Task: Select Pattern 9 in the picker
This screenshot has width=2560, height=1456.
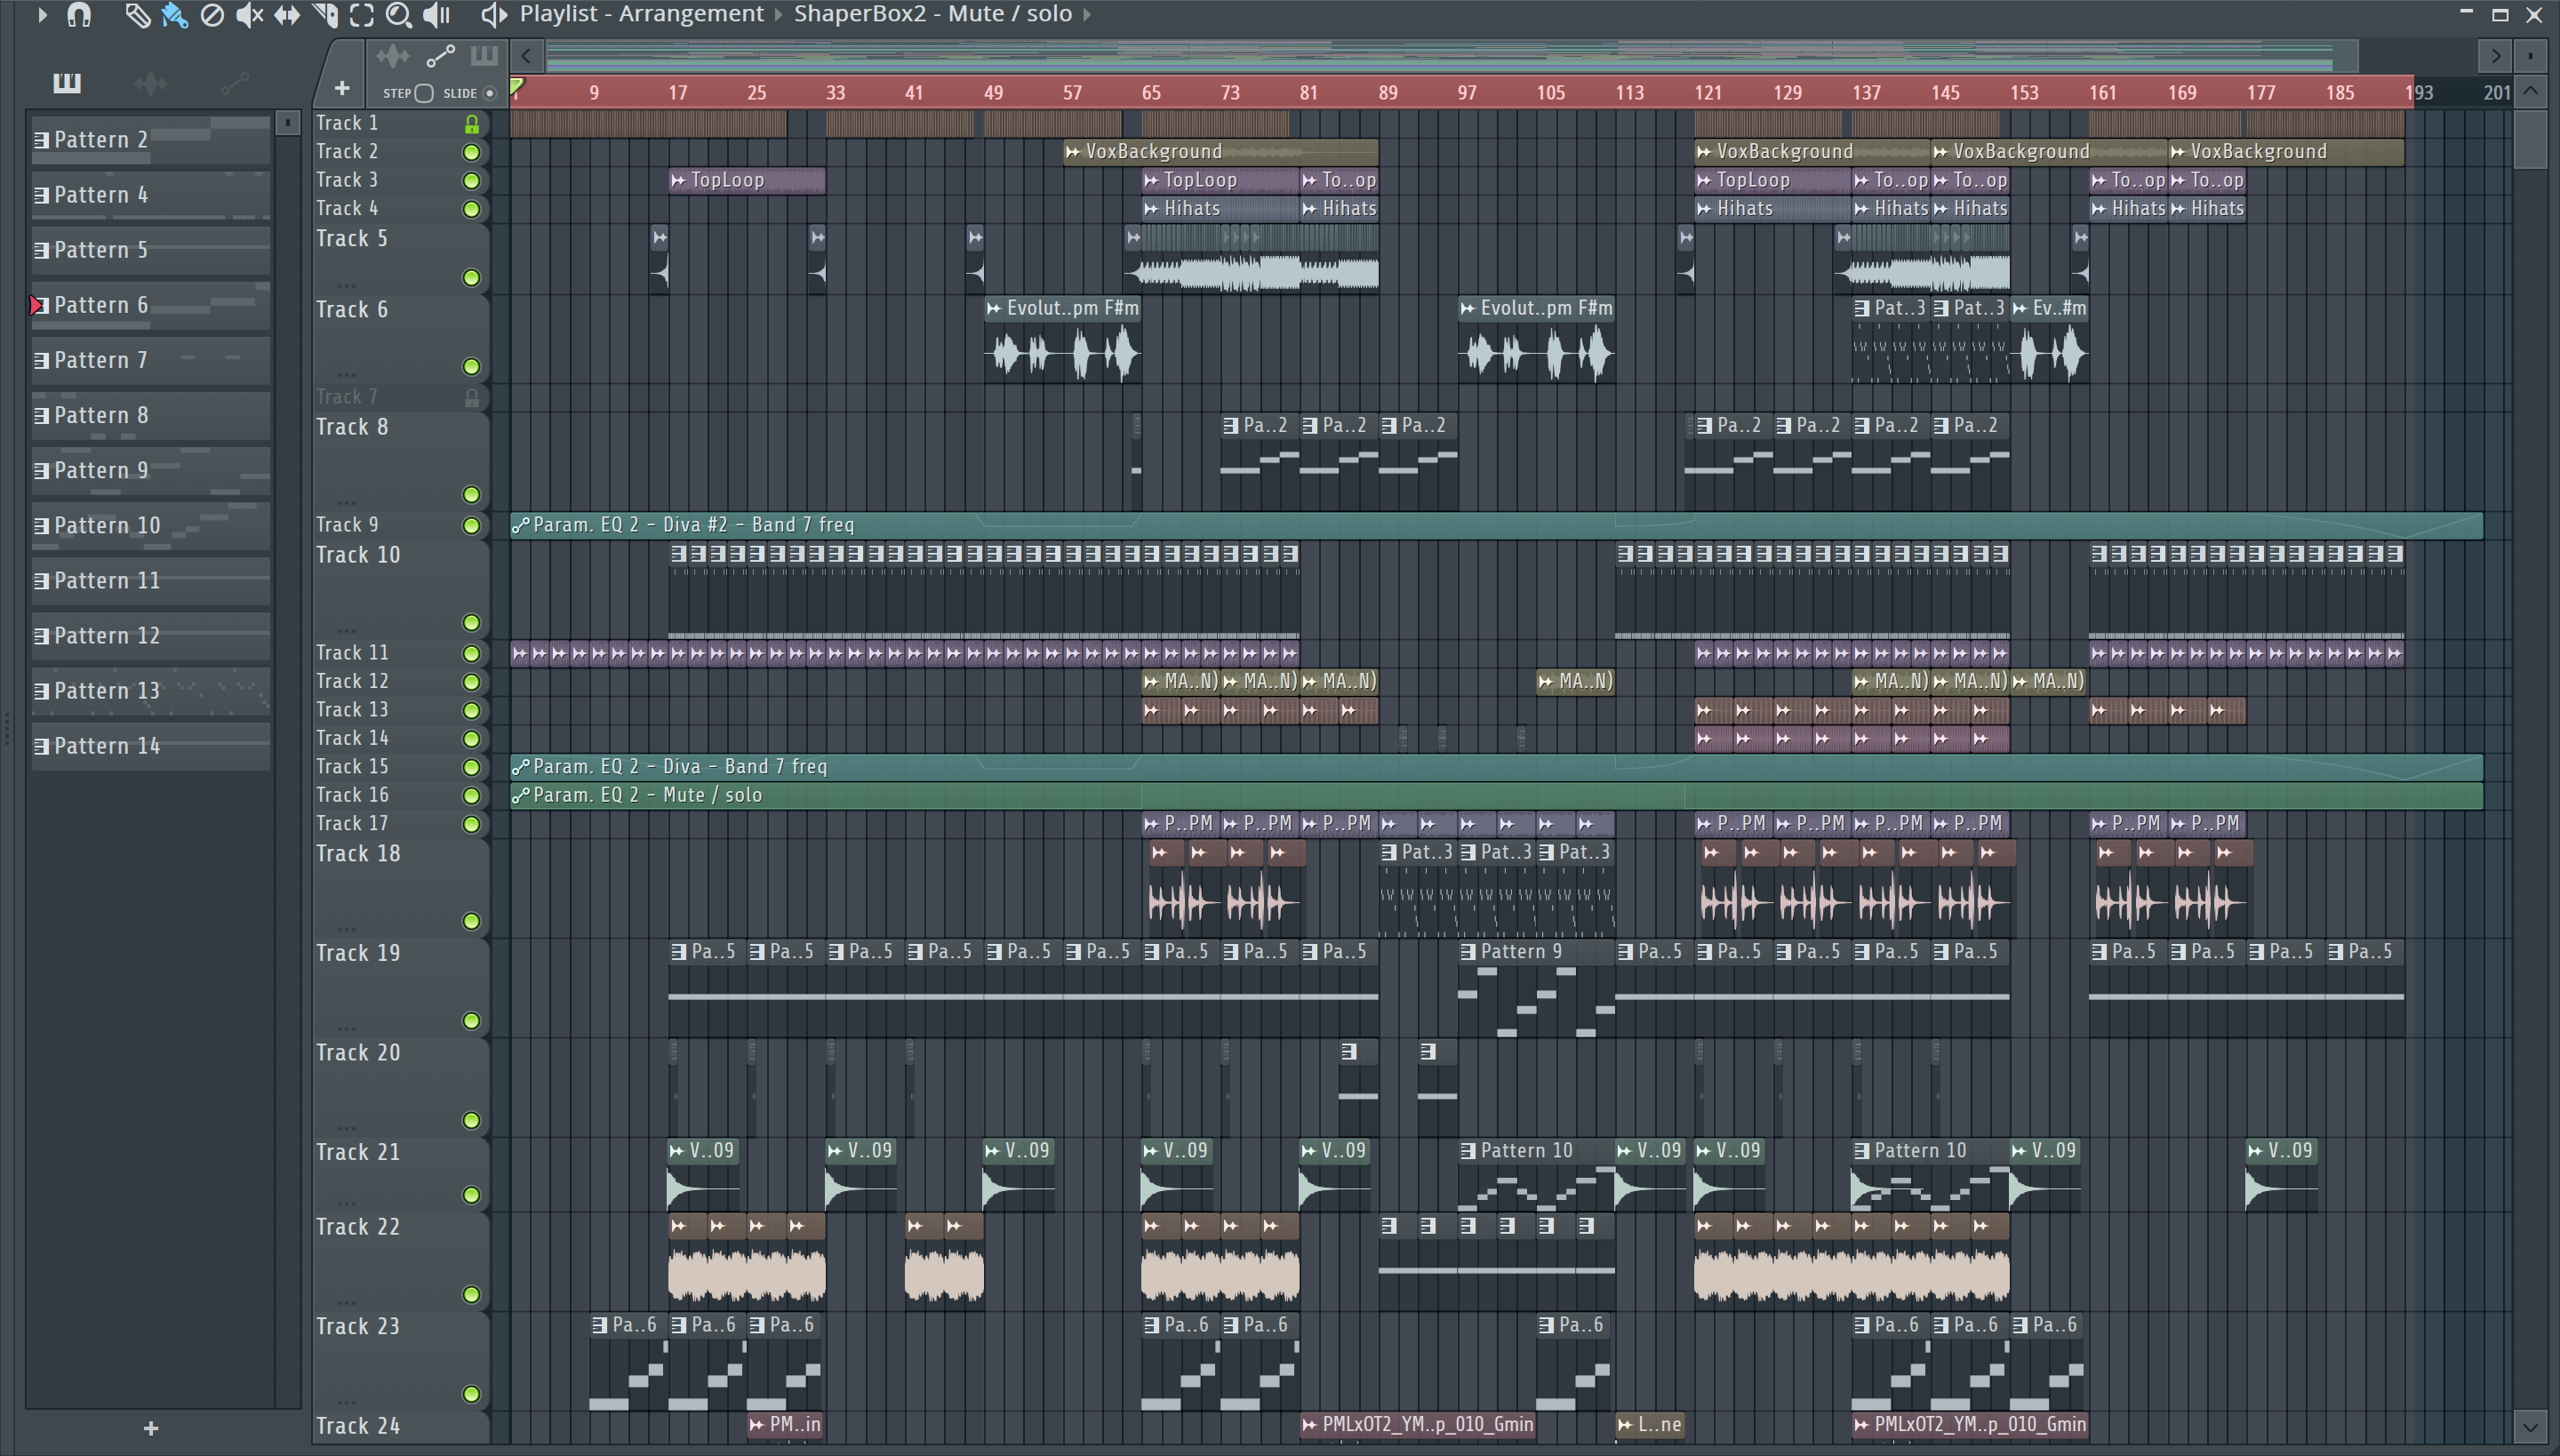Action: 150,470
